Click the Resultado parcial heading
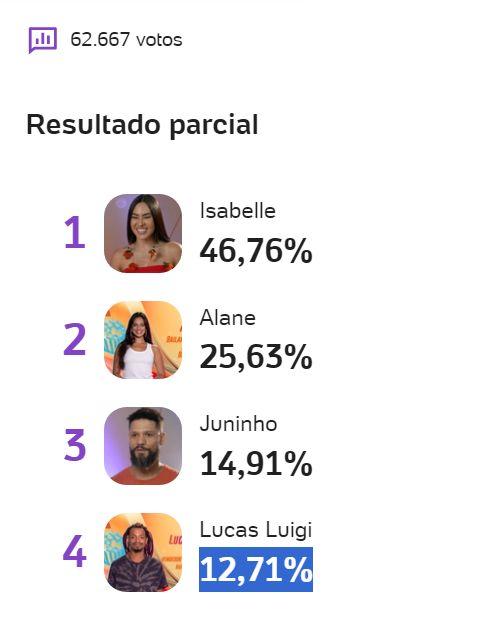 142,125
